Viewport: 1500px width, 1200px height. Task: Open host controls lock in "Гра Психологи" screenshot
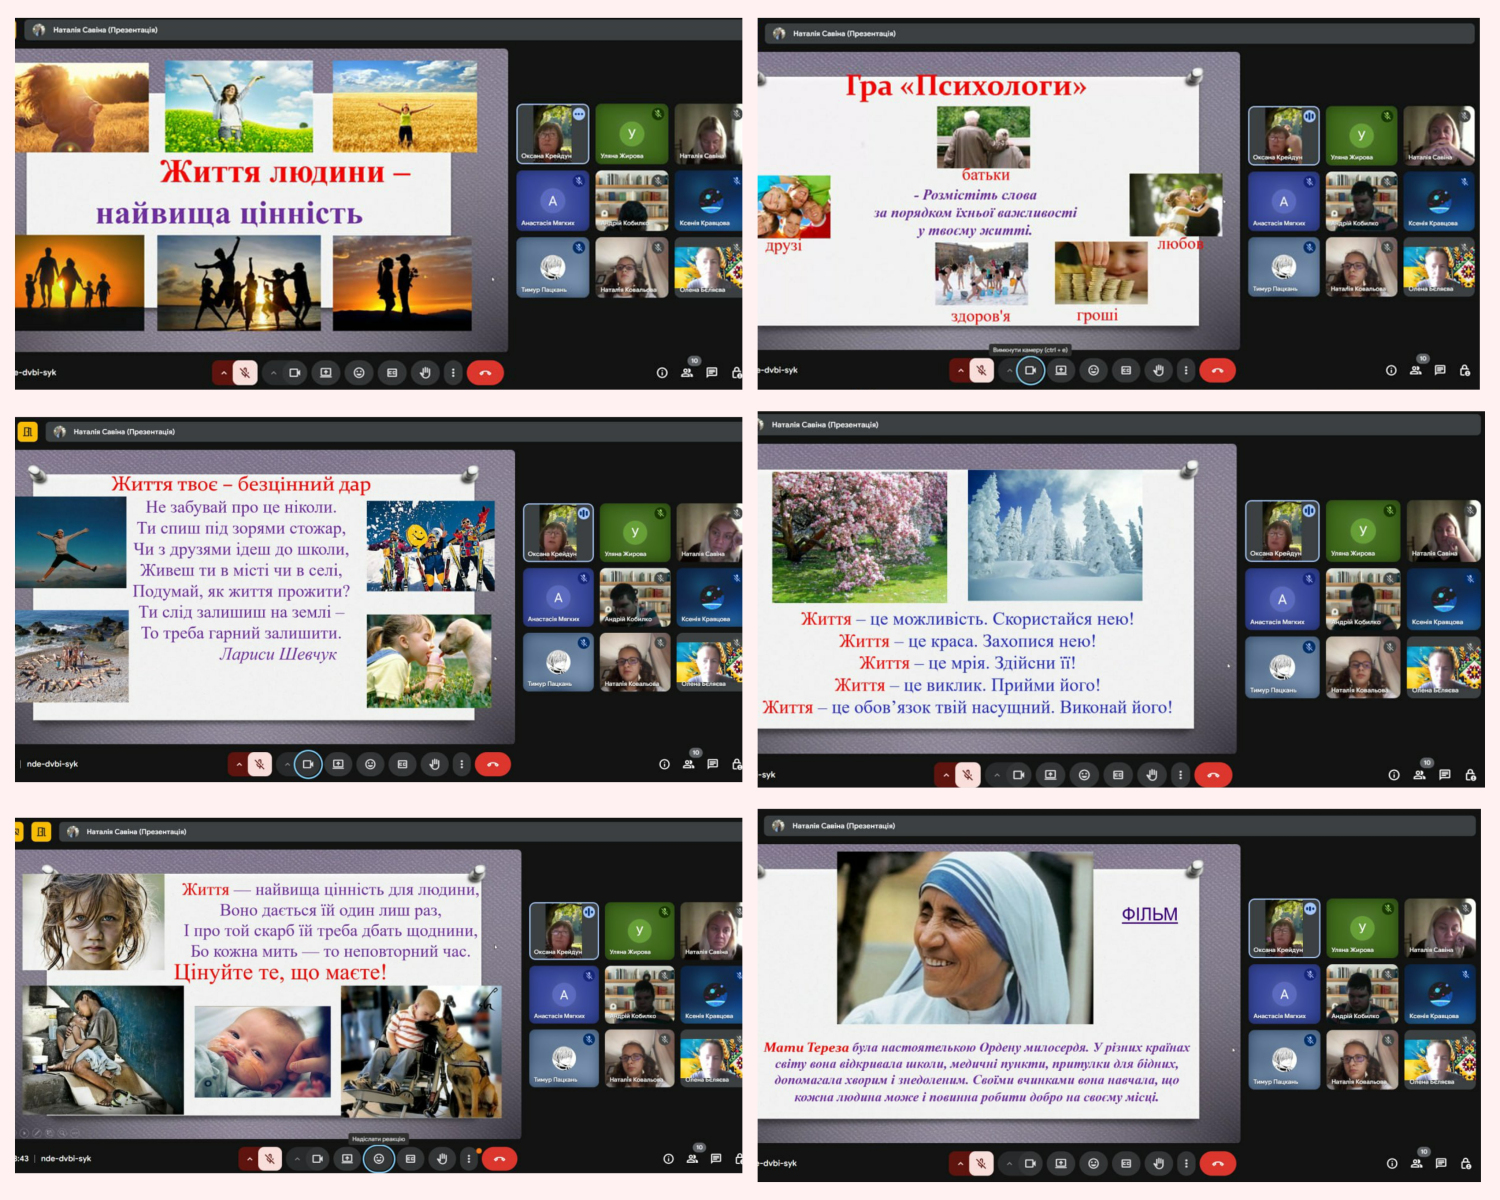pyautogui.click(x=1465, y=370)
